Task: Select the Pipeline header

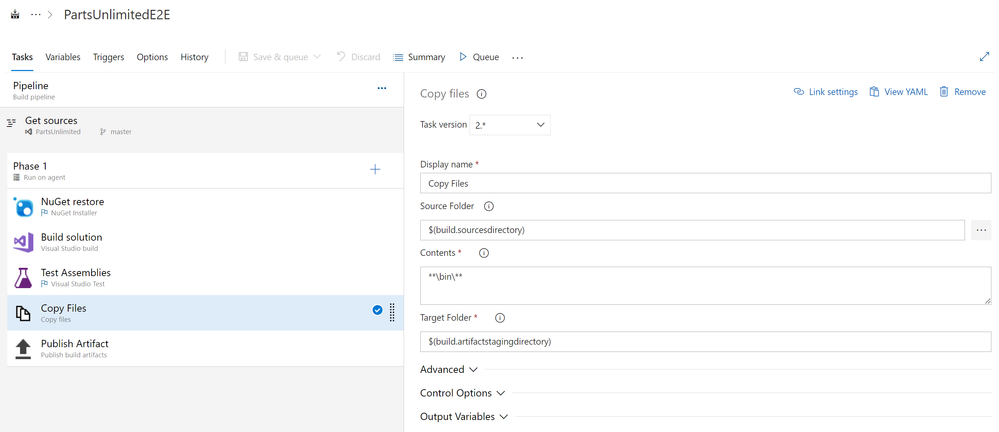Action: click(202, 90)
